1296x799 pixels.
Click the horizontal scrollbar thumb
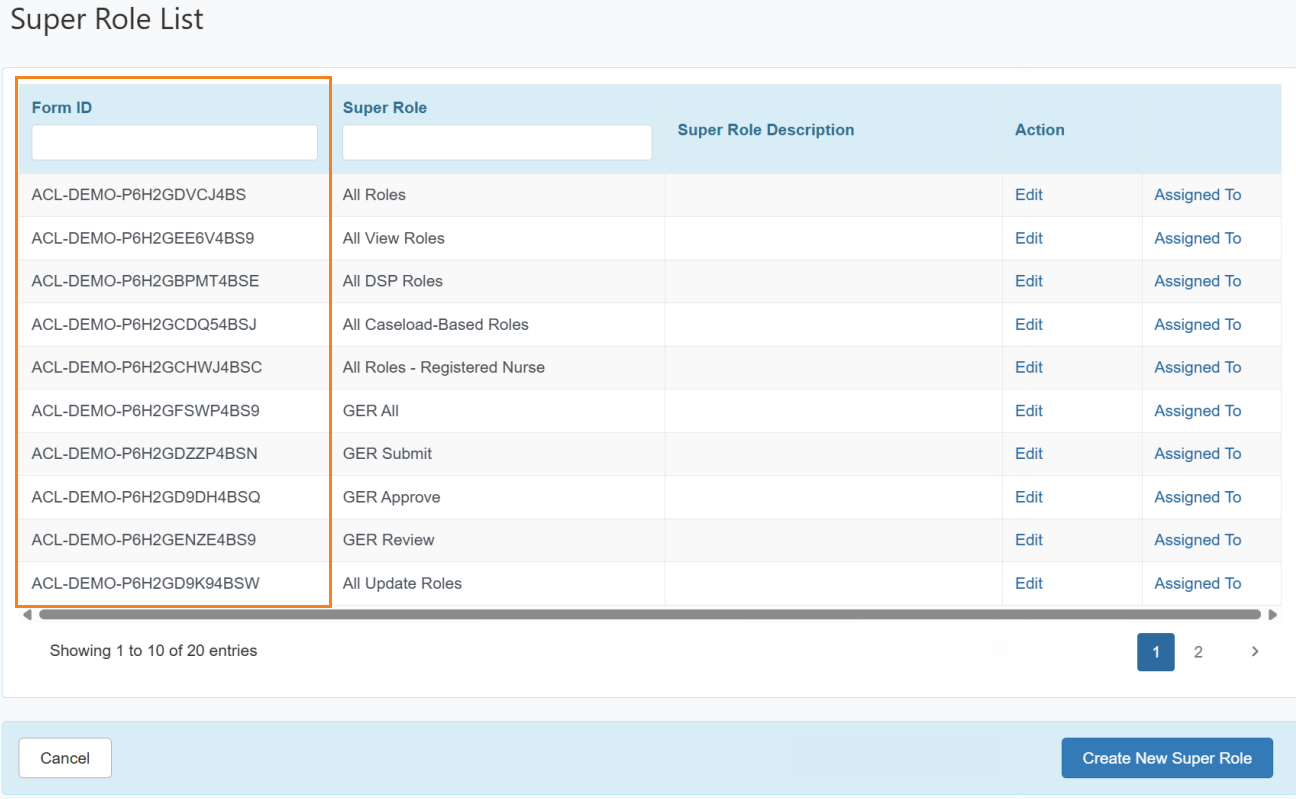(x=650, y=614)
